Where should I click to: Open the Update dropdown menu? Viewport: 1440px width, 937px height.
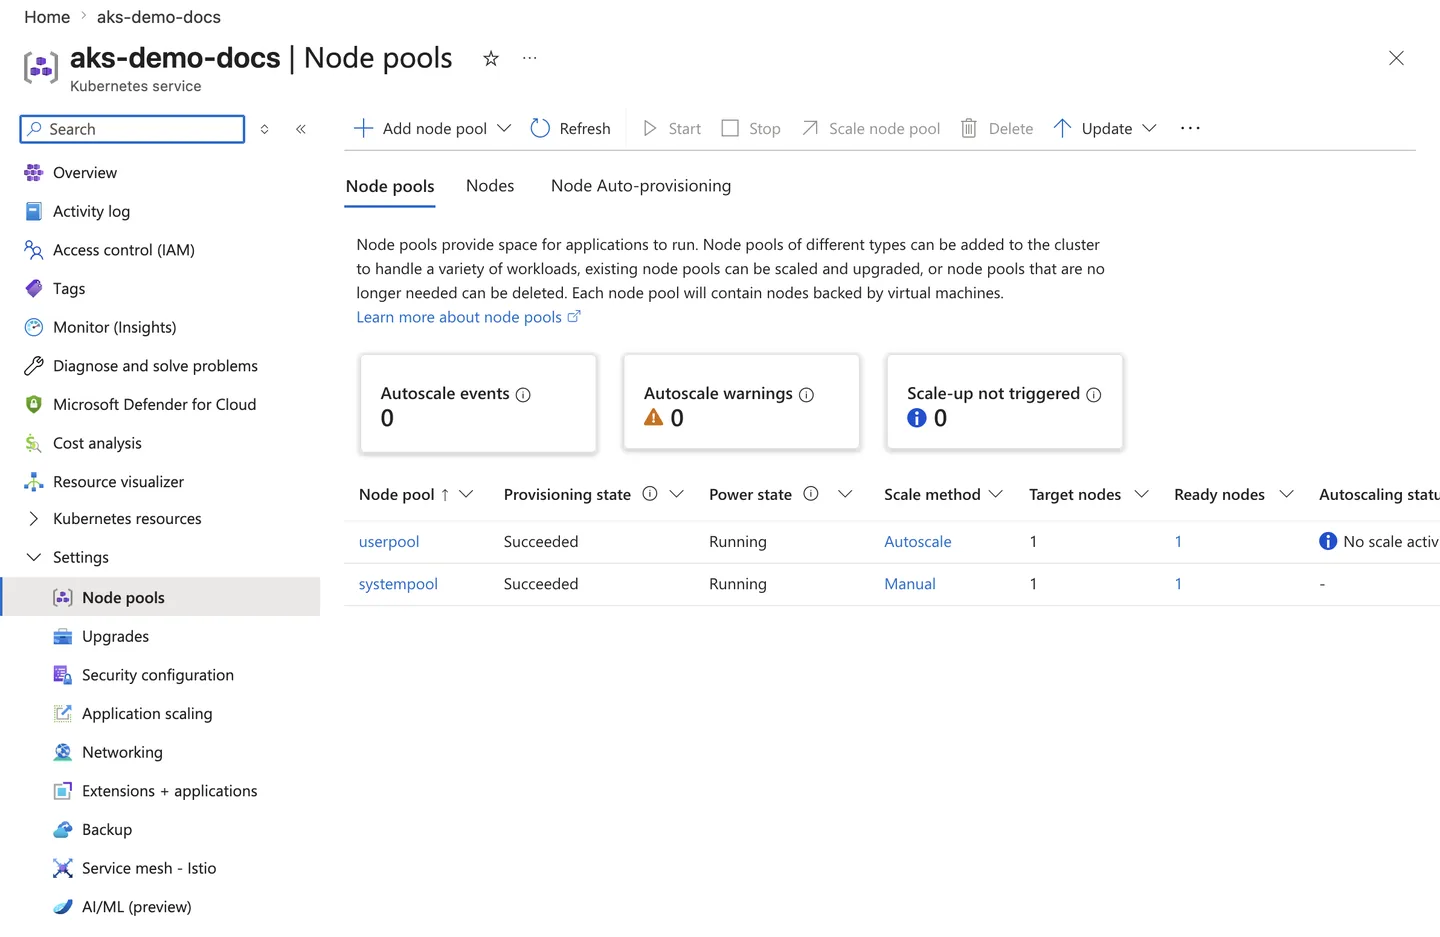point(1105,128)
